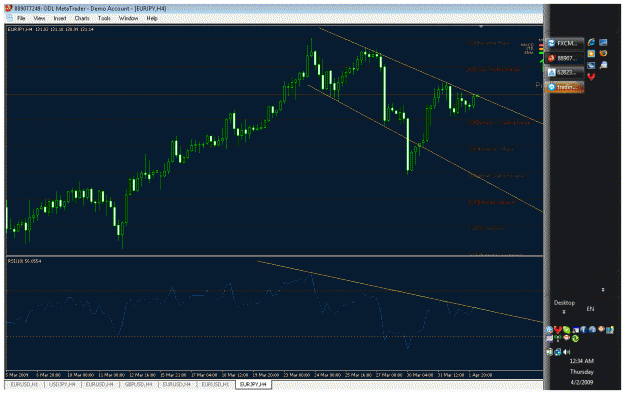Open the File menu
Screen dimensions: 625x394
click(x=21, y=18)
